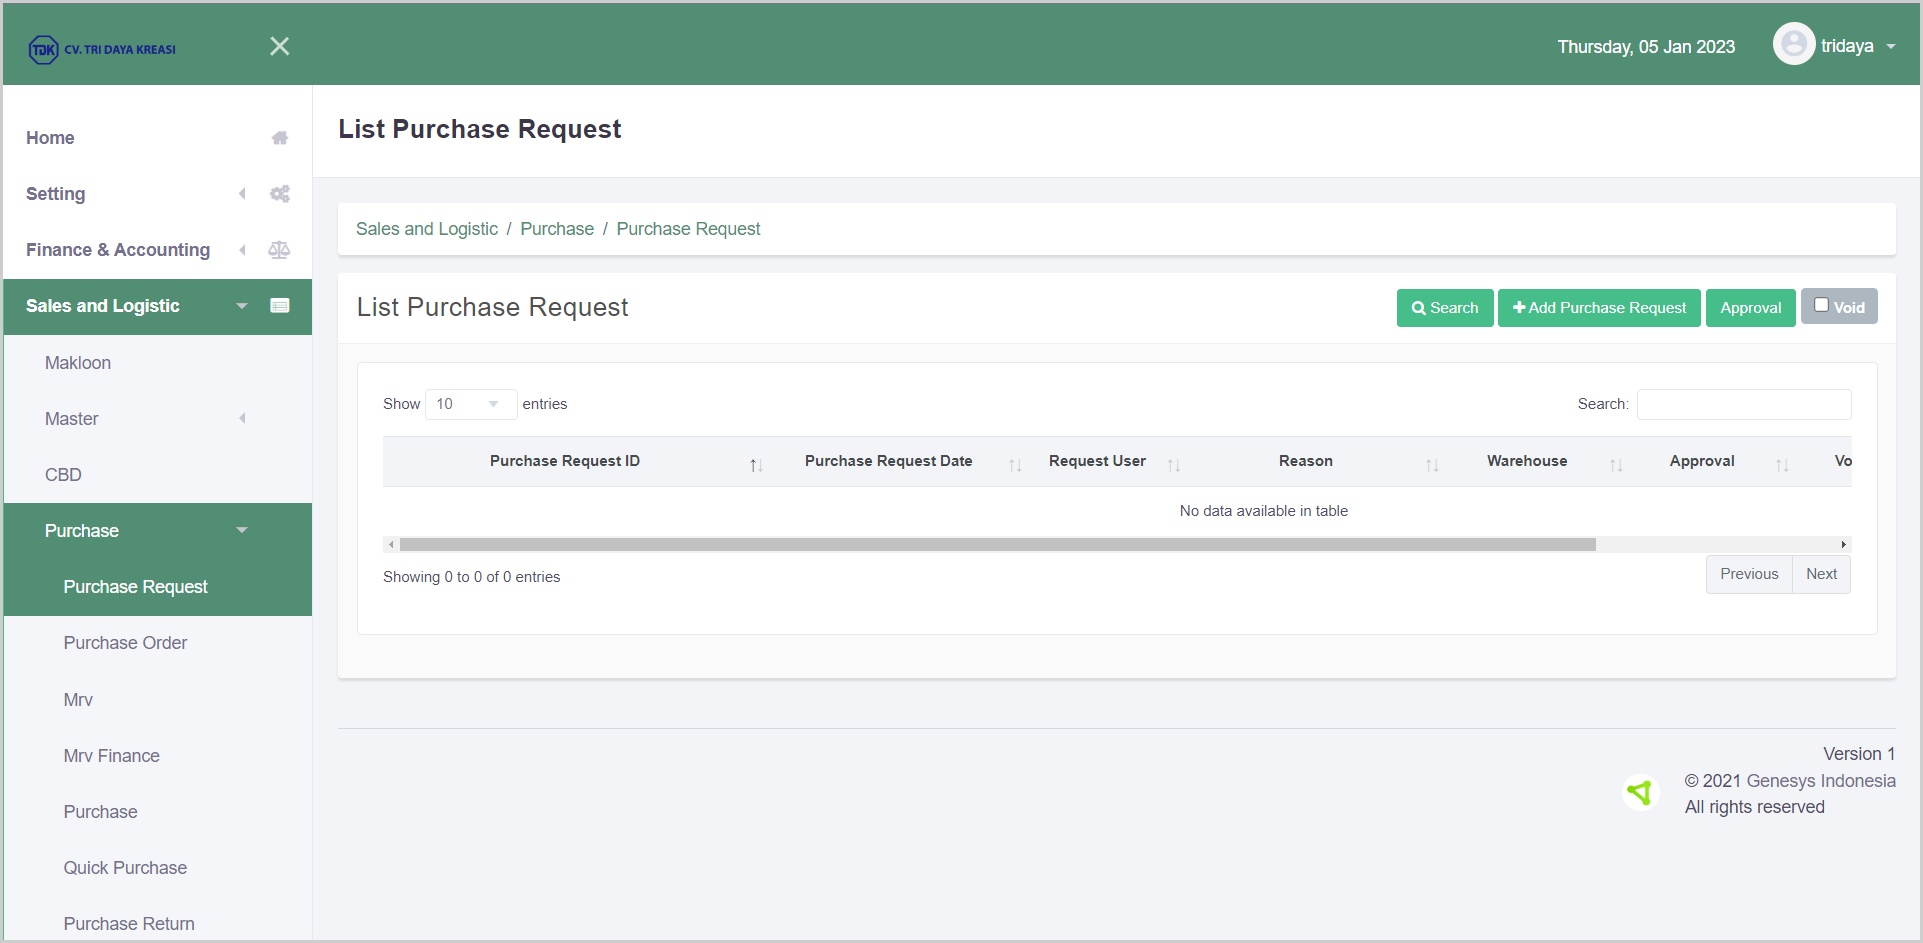Click the Sales and Logistic card icon
Viewport: 1923px width, 943px height.
pyautogui.click(x=280, y=306)
